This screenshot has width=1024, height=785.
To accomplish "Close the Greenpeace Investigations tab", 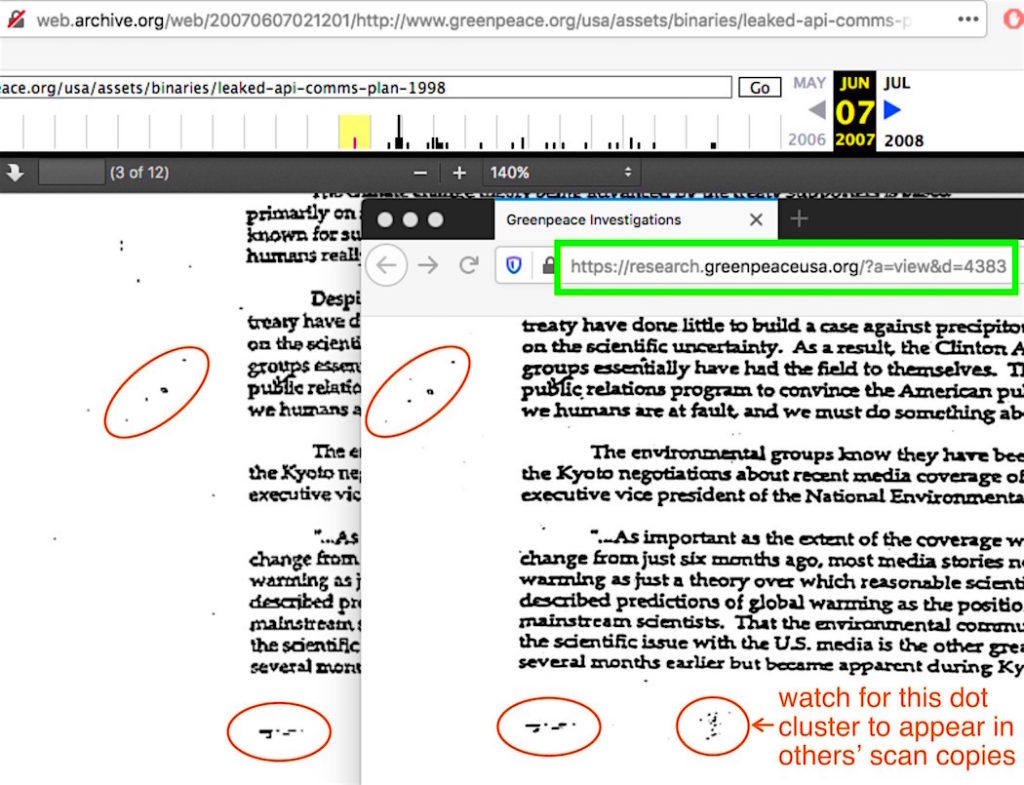I will coord(756,220).
